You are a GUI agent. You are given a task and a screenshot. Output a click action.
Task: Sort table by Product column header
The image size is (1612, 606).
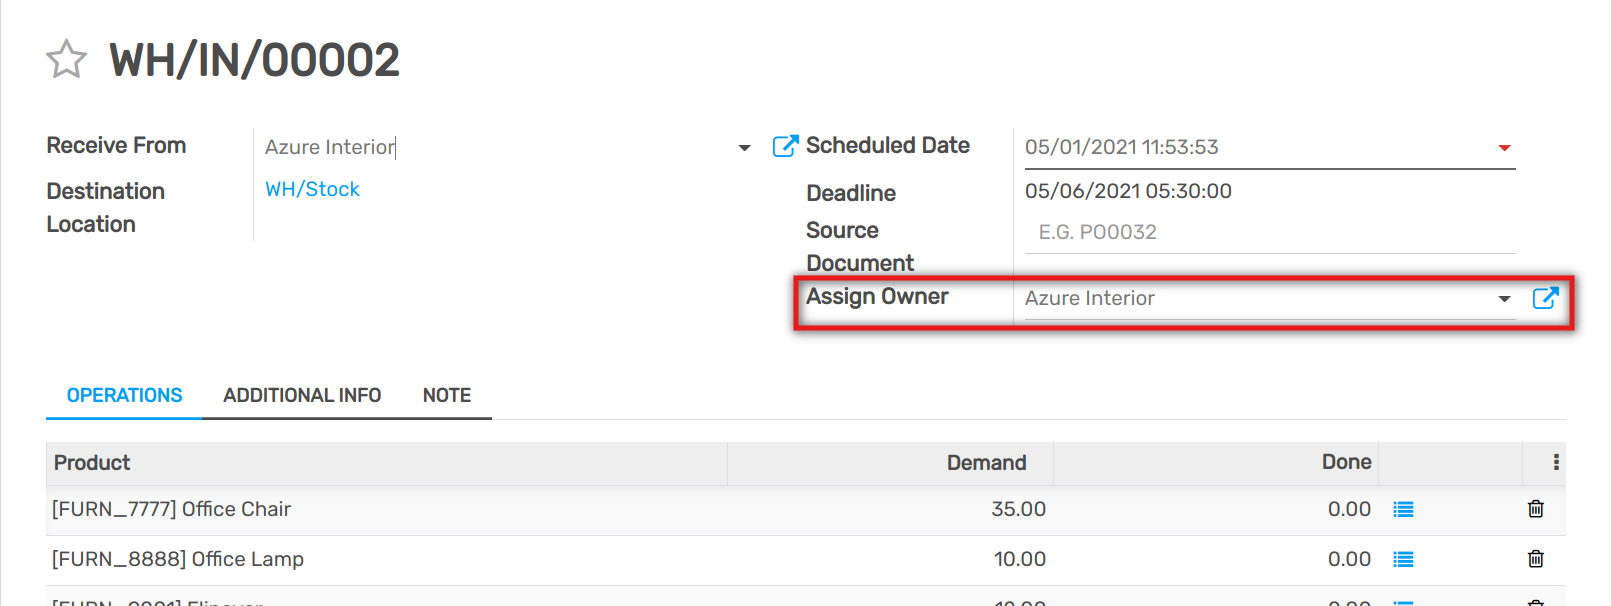point(92,462)
